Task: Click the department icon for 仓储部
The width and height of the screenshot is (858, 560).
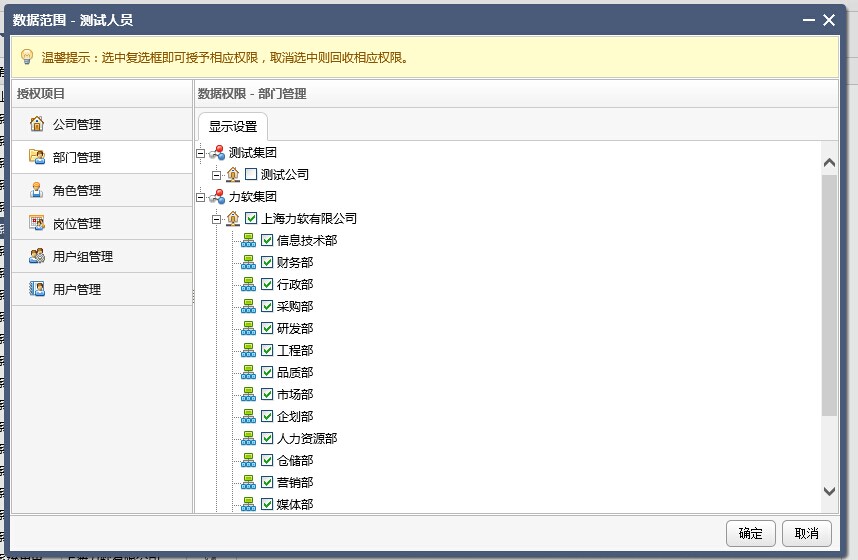Action: point(248,460)
